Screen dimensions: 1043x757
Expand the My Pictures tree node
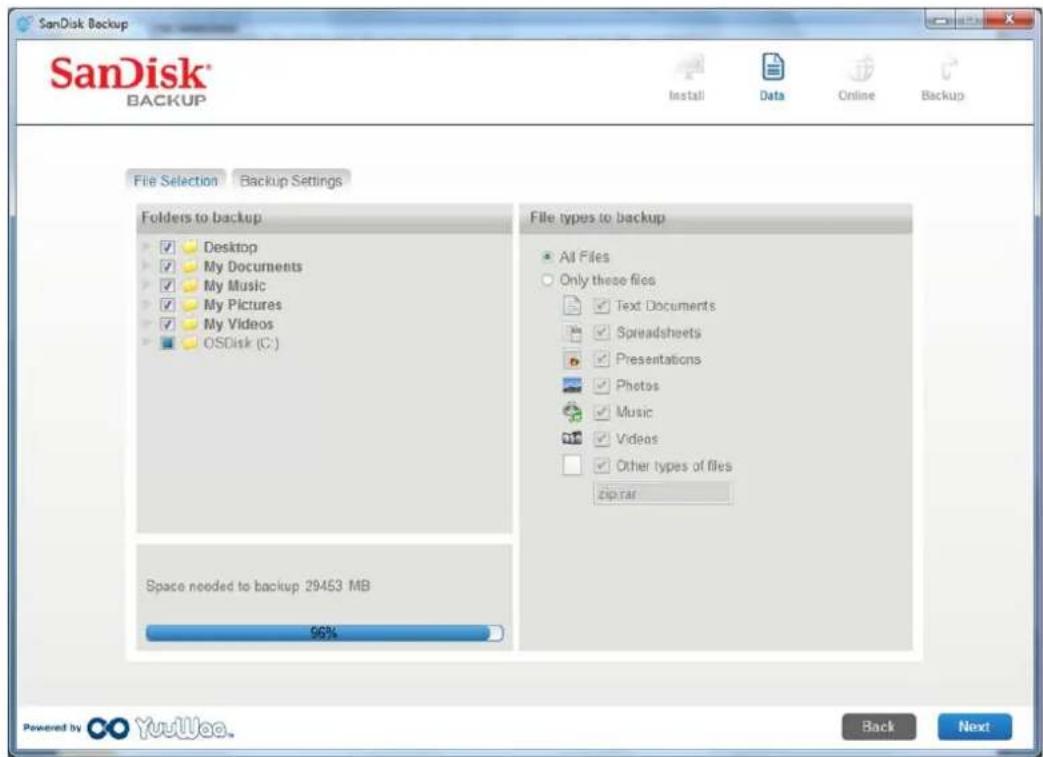click(146, 305)
